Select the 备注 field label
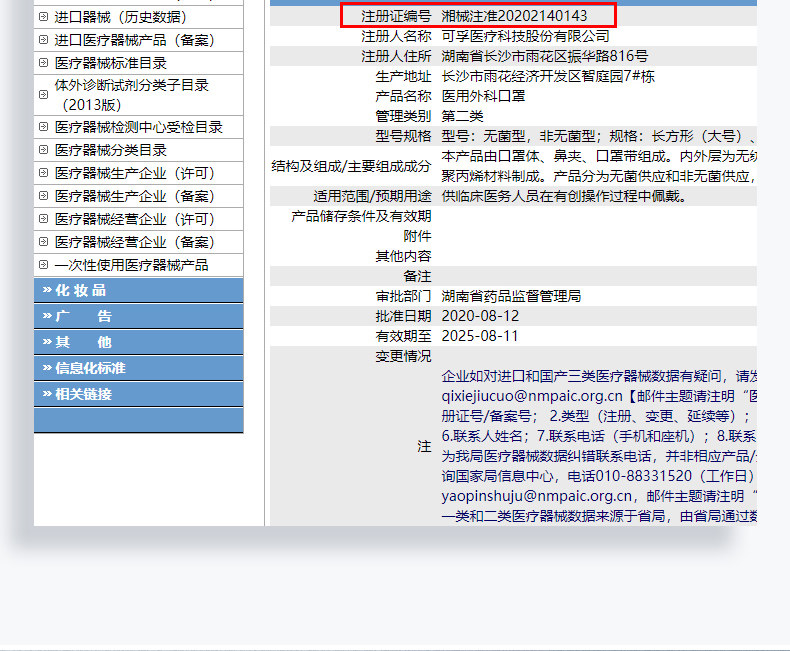 click(x=417, y=276)
